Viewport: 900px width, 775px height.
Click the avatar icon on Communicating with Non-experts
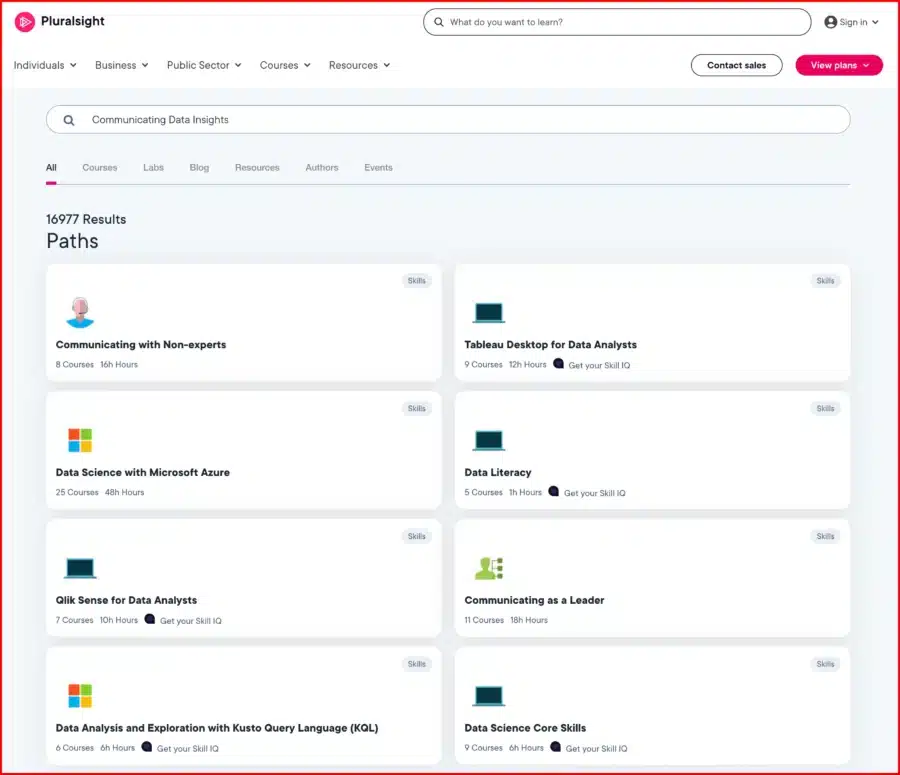(80, 311)
